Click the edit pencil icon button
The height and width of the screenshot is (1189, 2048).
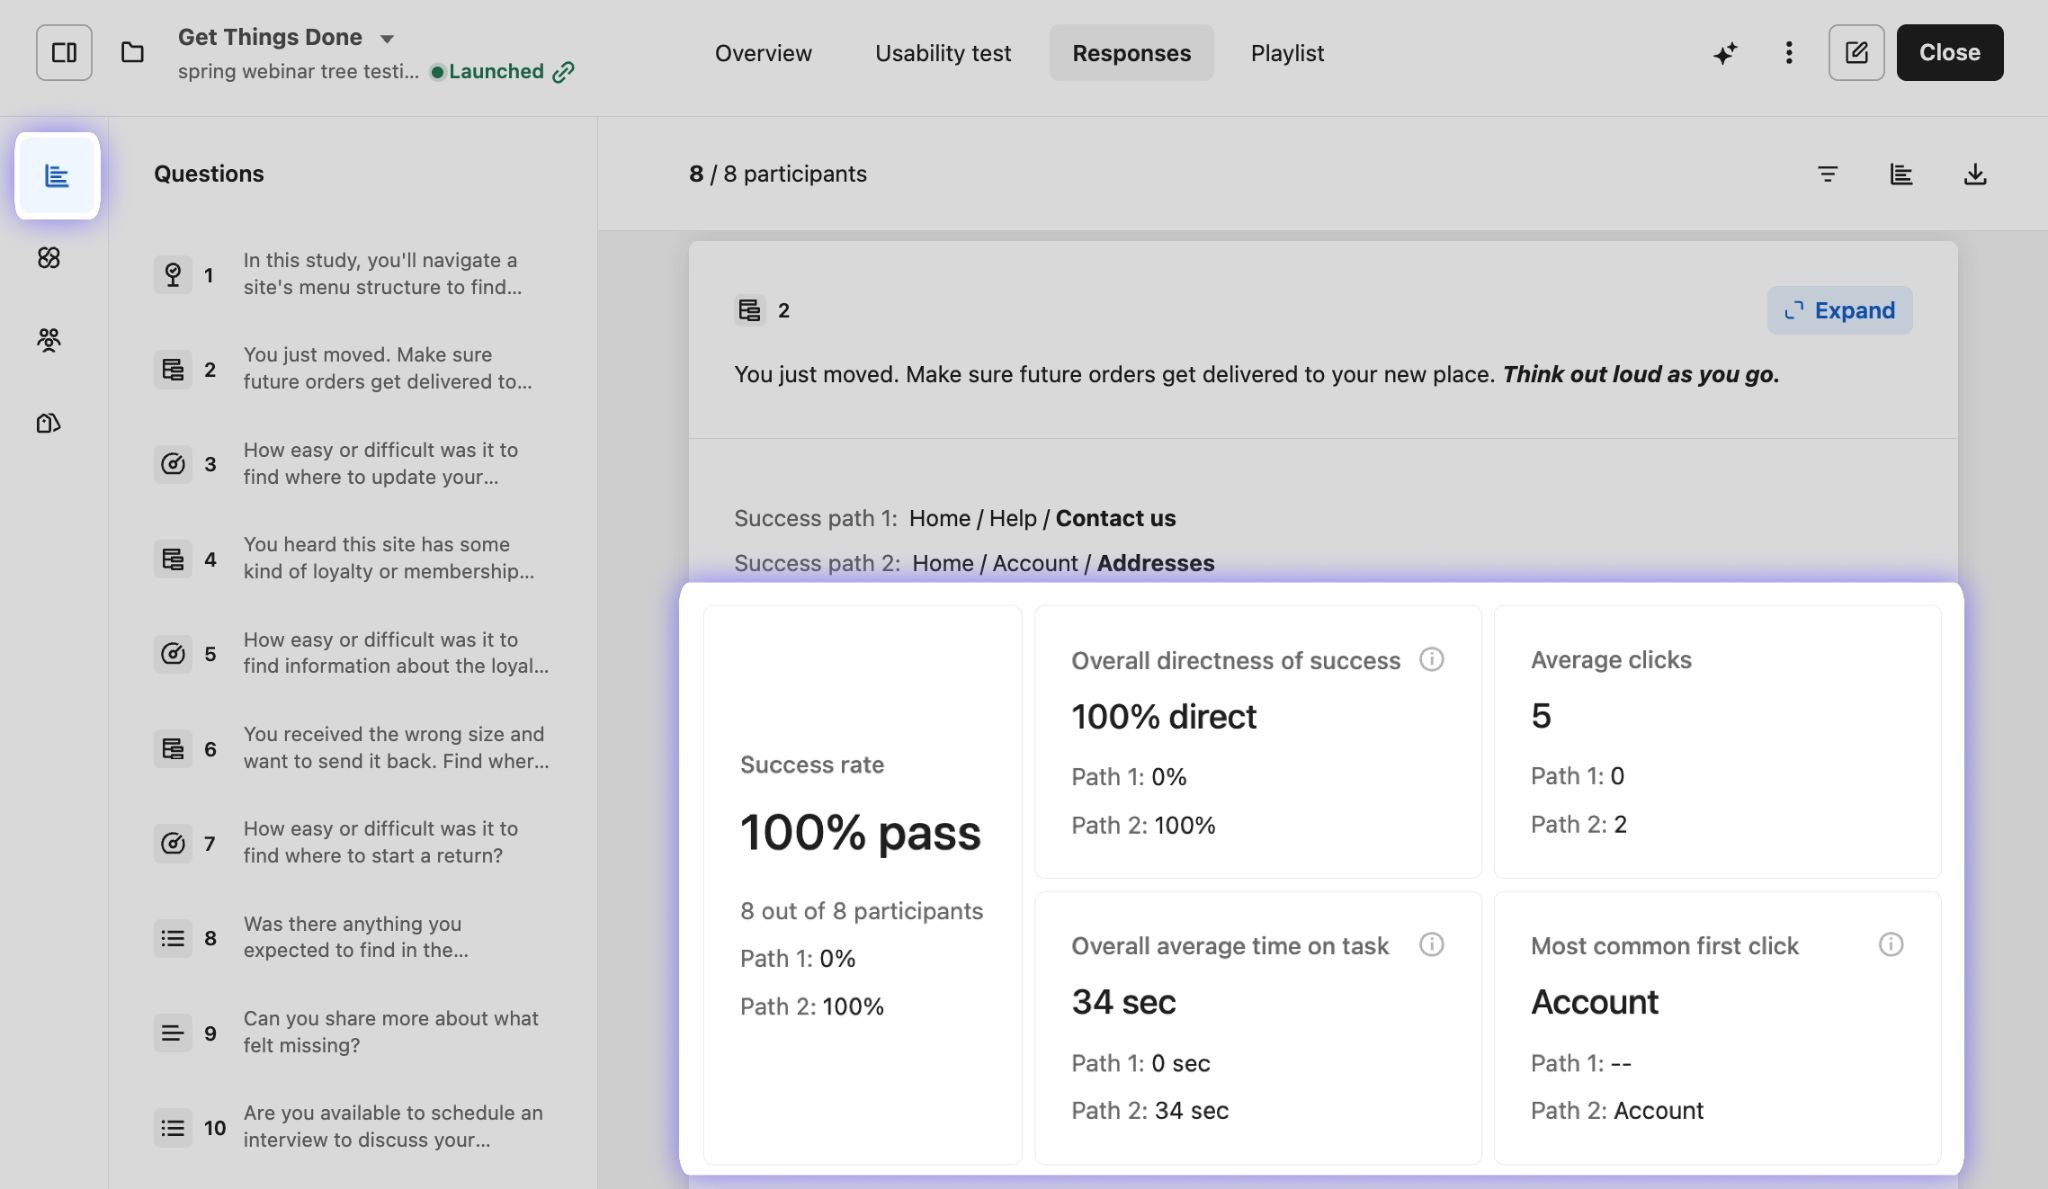click(x=1856, y=52)
